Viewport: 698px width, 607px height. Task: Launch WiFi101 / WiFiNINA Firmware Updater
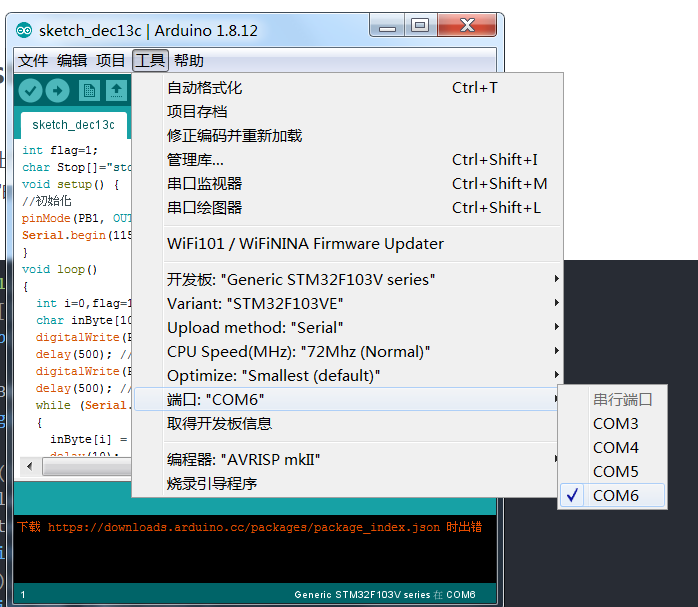pos(347,244)
